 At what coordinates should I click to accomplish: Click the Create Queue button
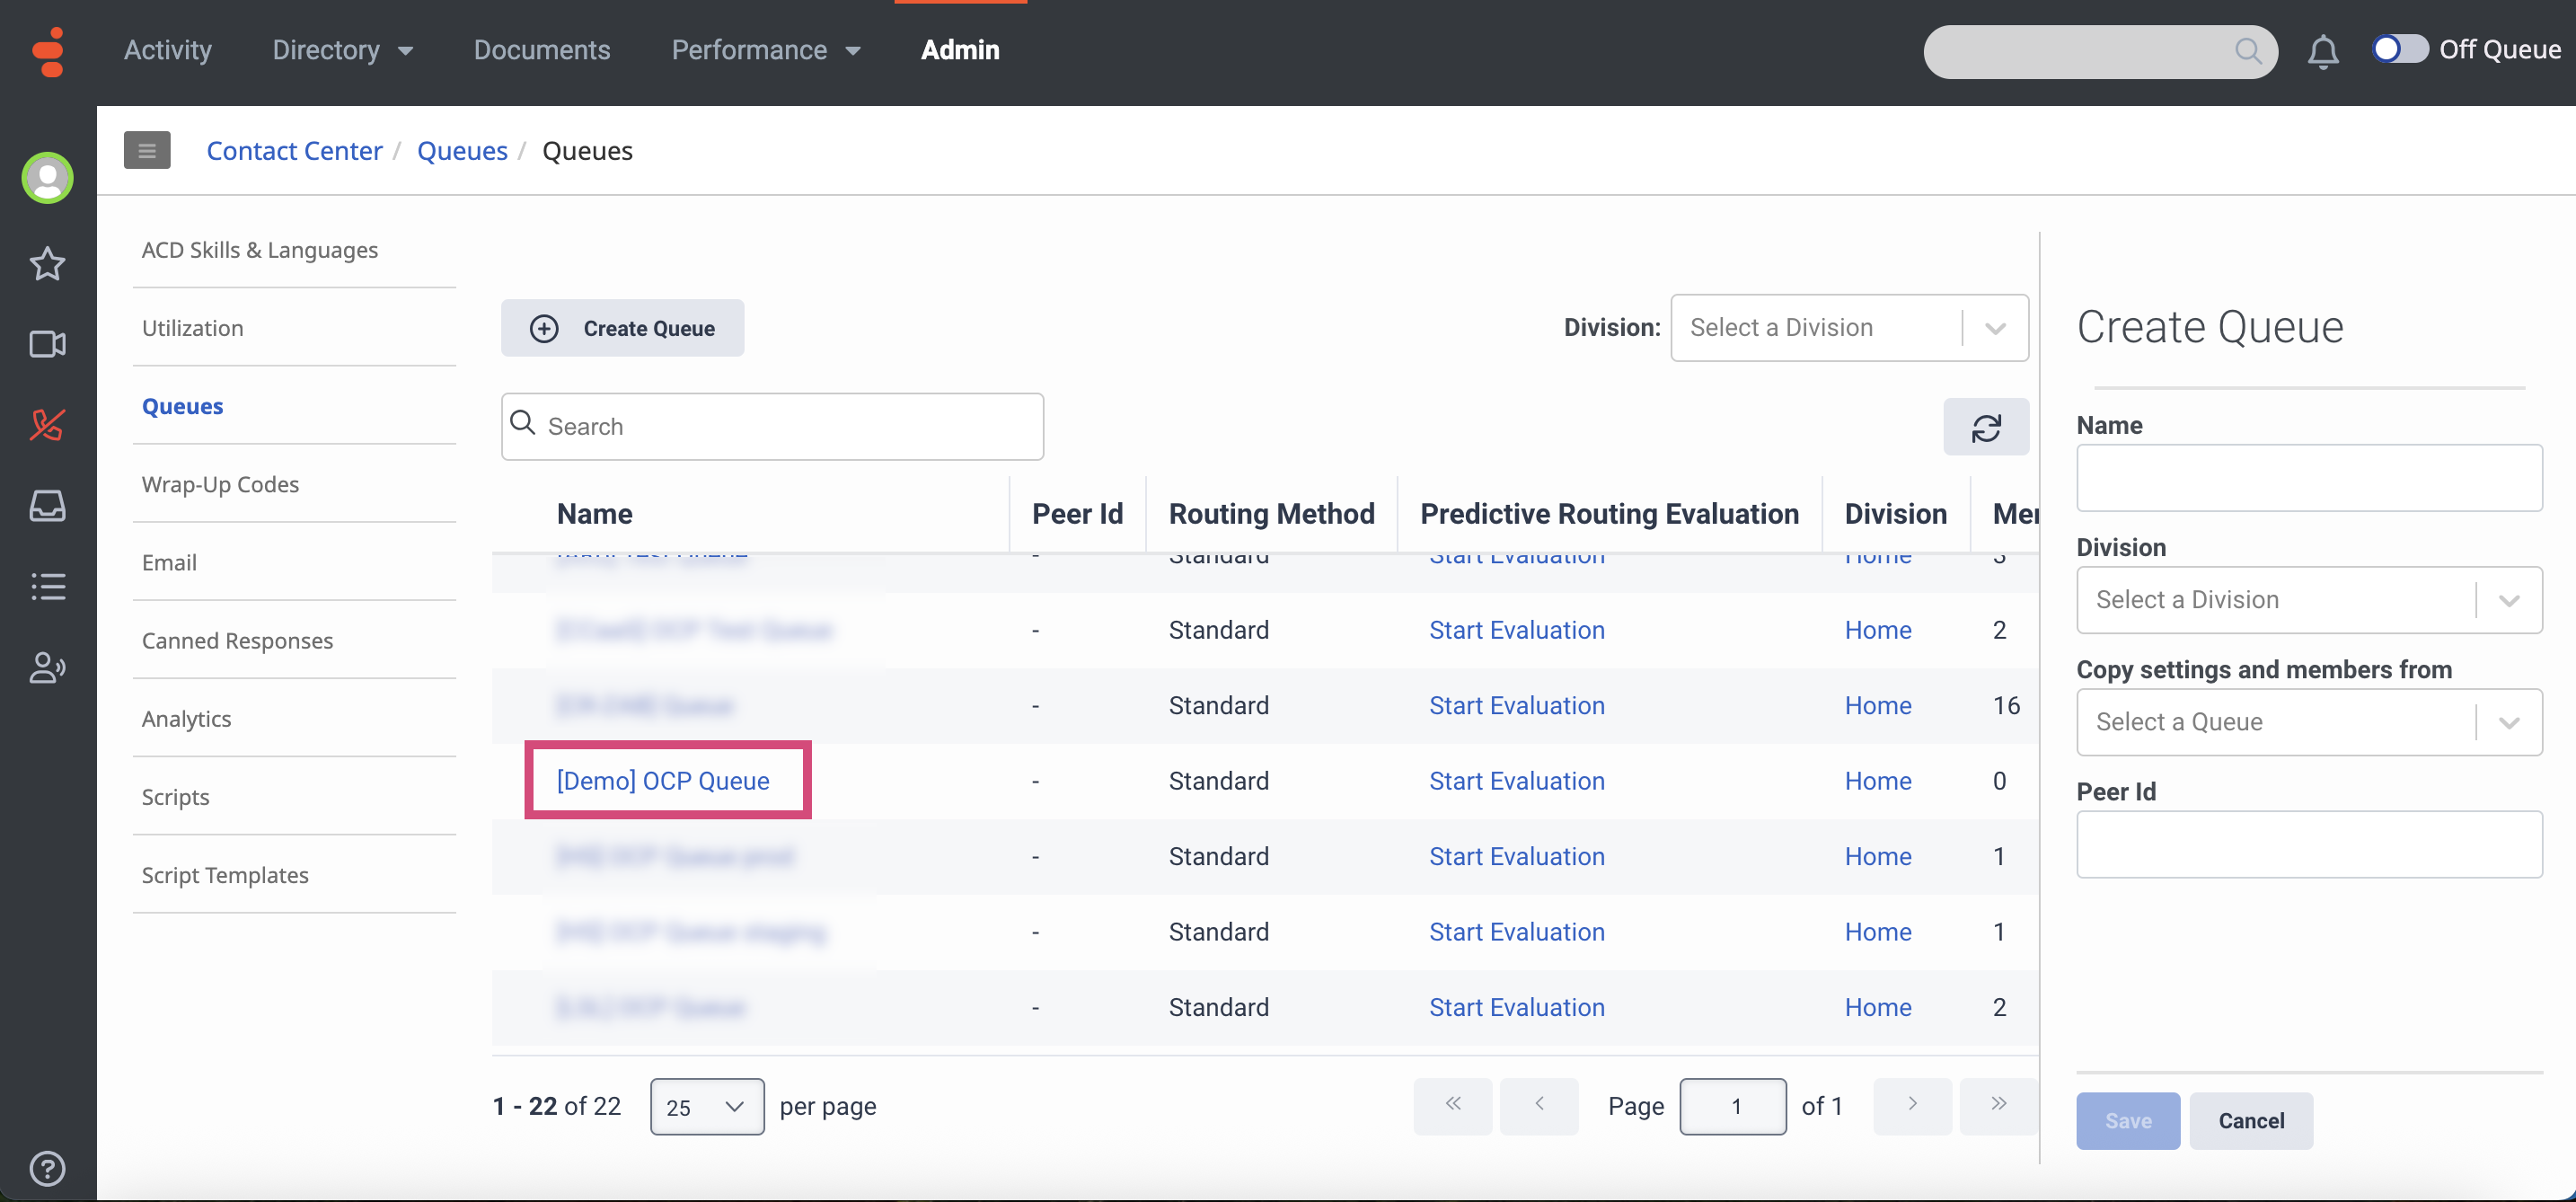click(622, 329)
